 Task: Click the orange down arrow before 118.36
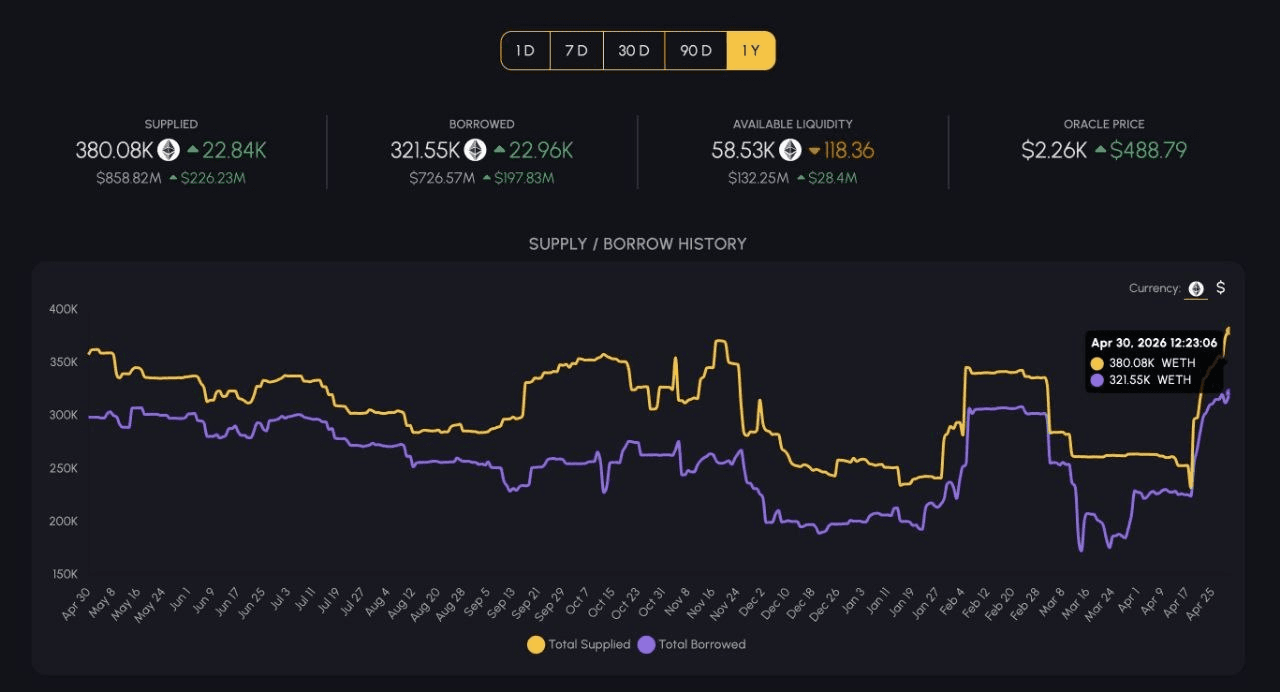click(x=814, y=150)
